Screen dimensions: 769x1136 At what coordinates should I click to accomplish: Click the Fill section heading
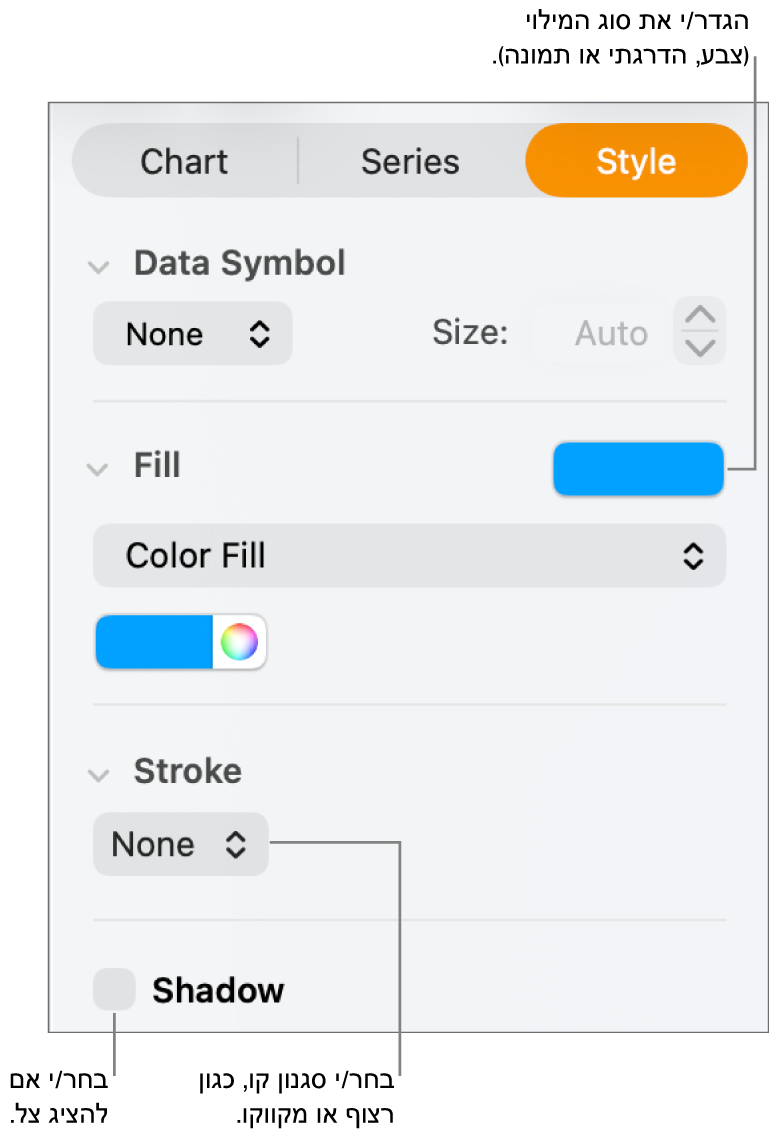(157, 466)
